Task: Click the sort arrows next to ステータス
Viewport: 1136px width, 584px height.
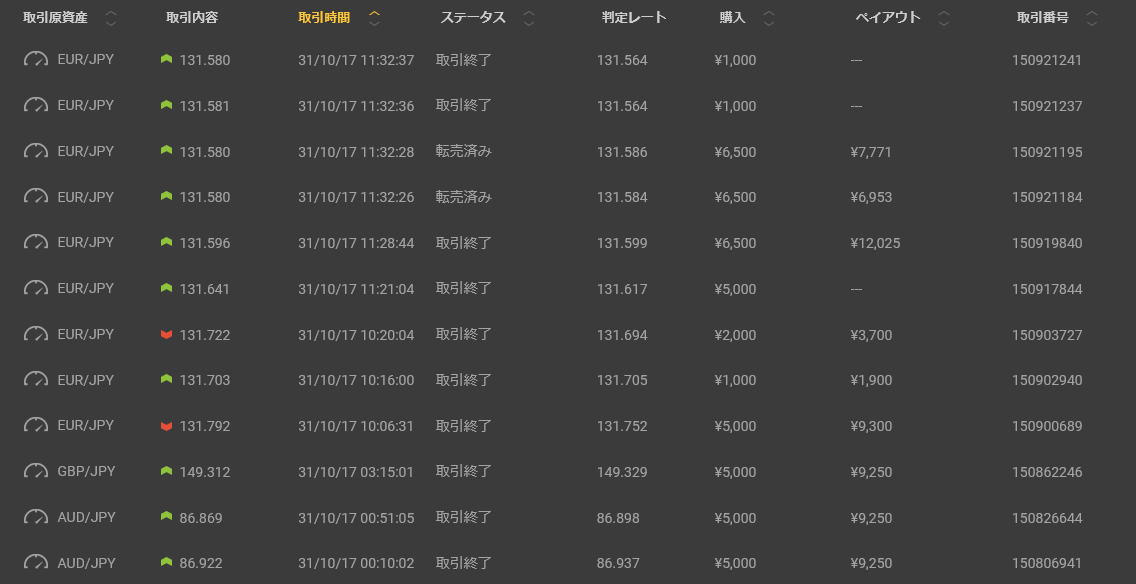Action: (529, 18)
